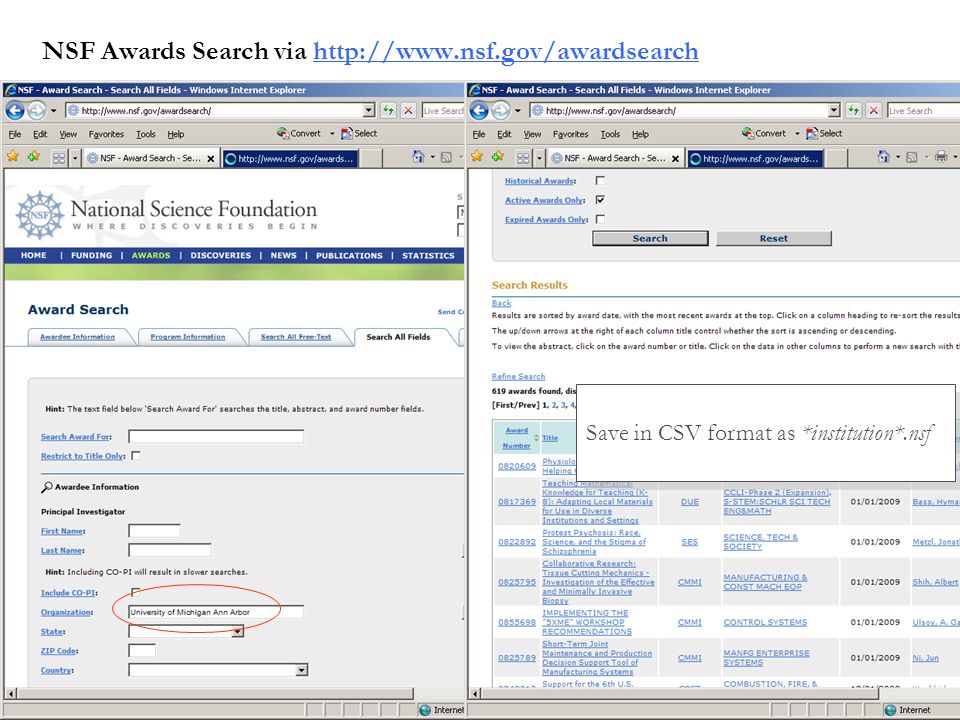Open Convert dropdown arrow in left window

click(332, 133)
